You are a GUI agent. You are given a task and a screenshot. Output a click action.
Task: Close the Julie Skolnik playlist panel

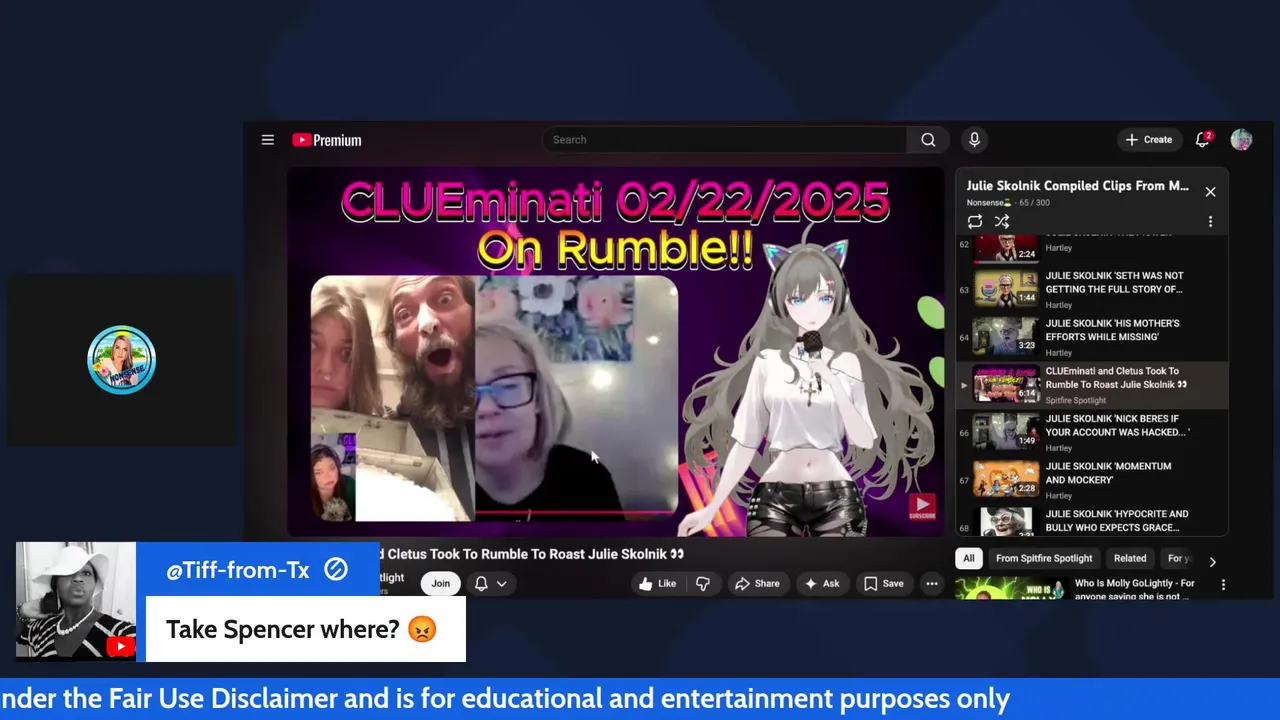1210,191
